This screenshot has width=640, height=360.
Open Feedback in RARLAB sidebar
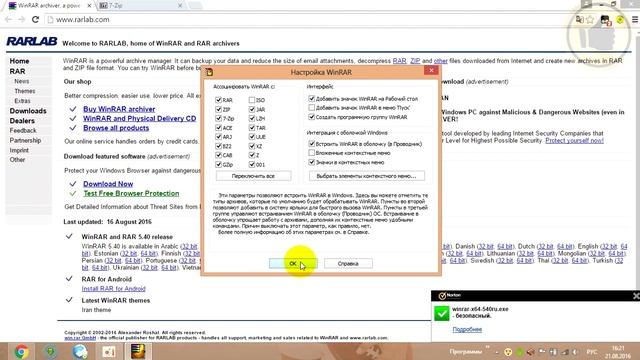click(23, 131)
